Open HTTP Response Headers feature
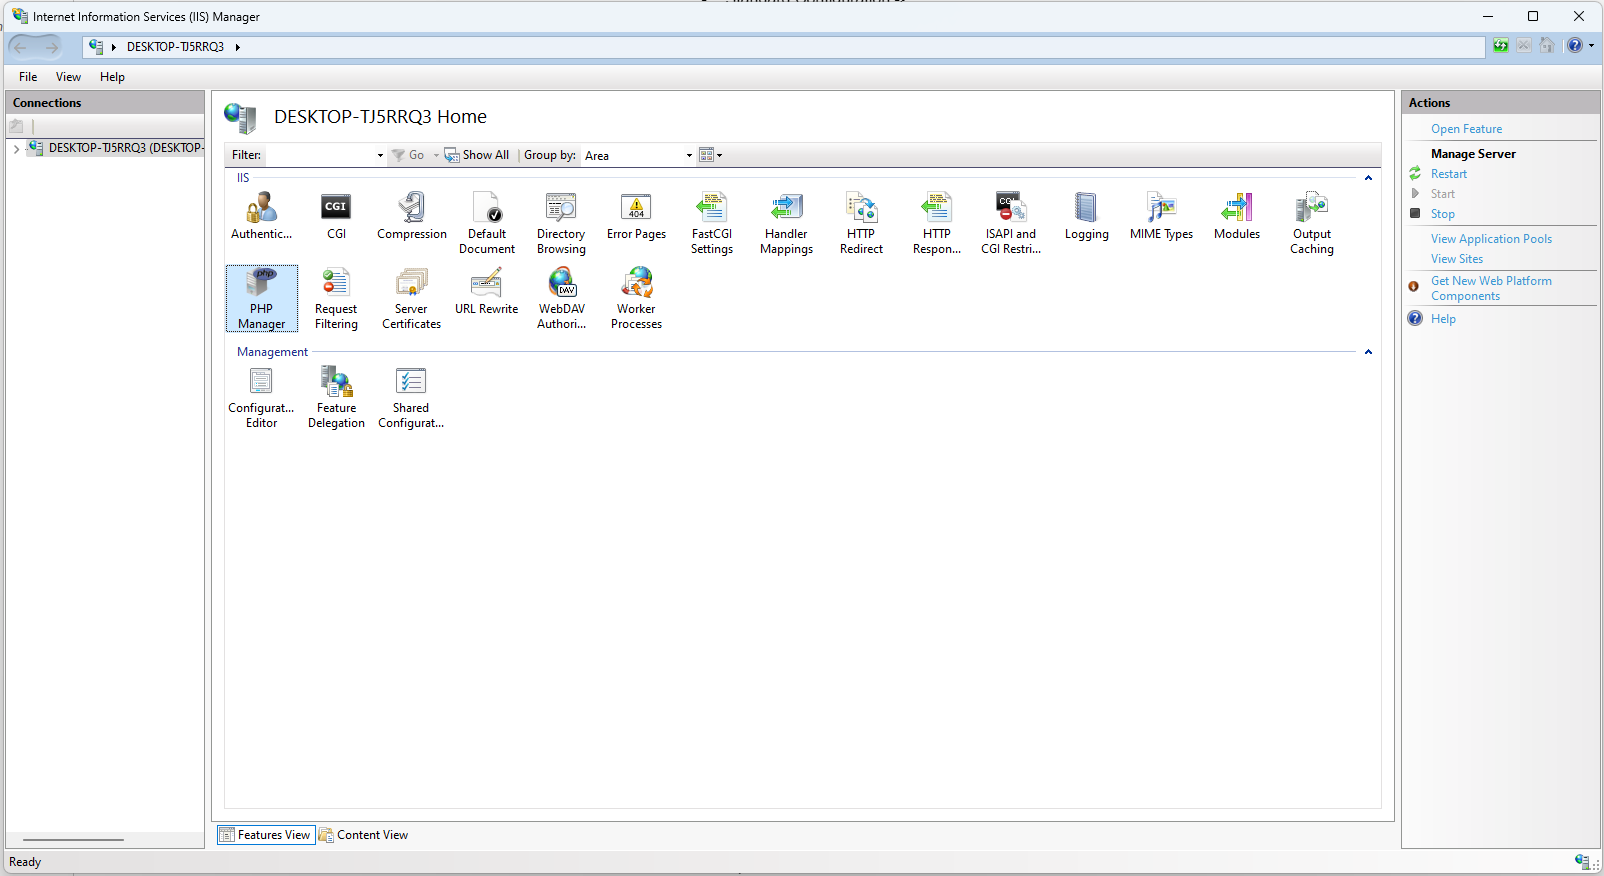 point(936,223)
